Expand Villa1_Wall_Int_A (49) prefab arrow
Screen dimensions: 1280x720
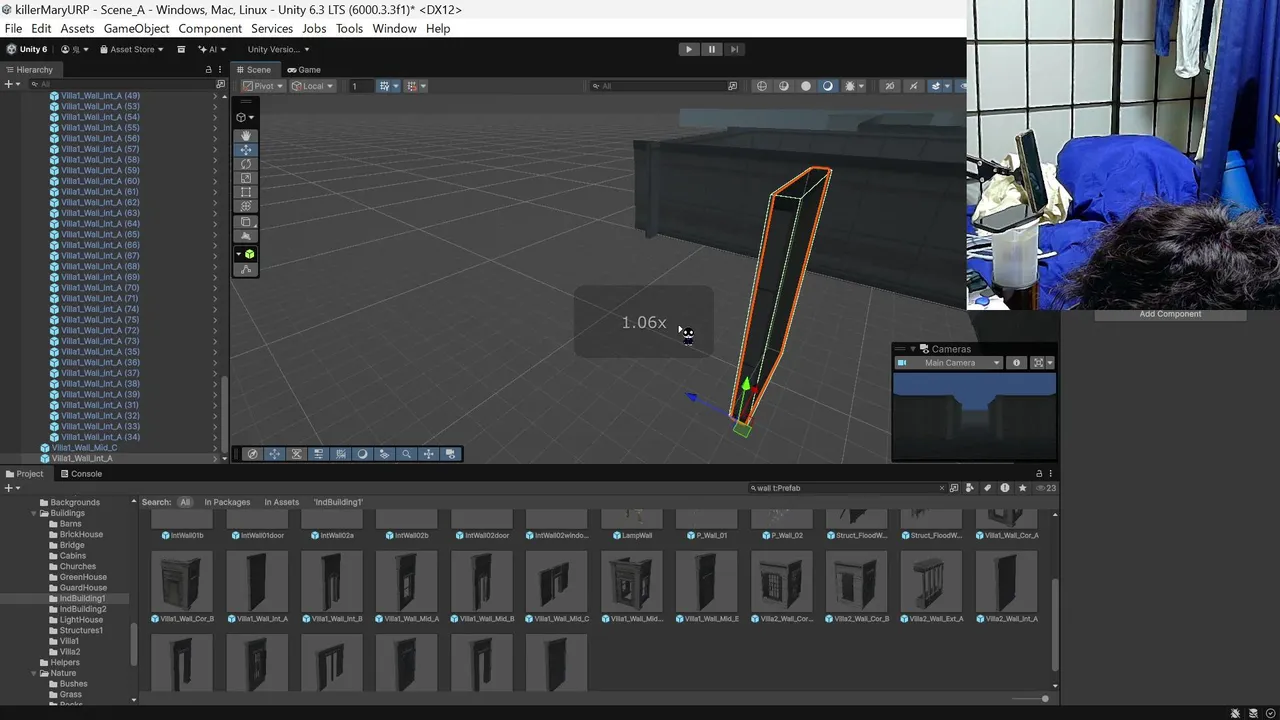215,96
